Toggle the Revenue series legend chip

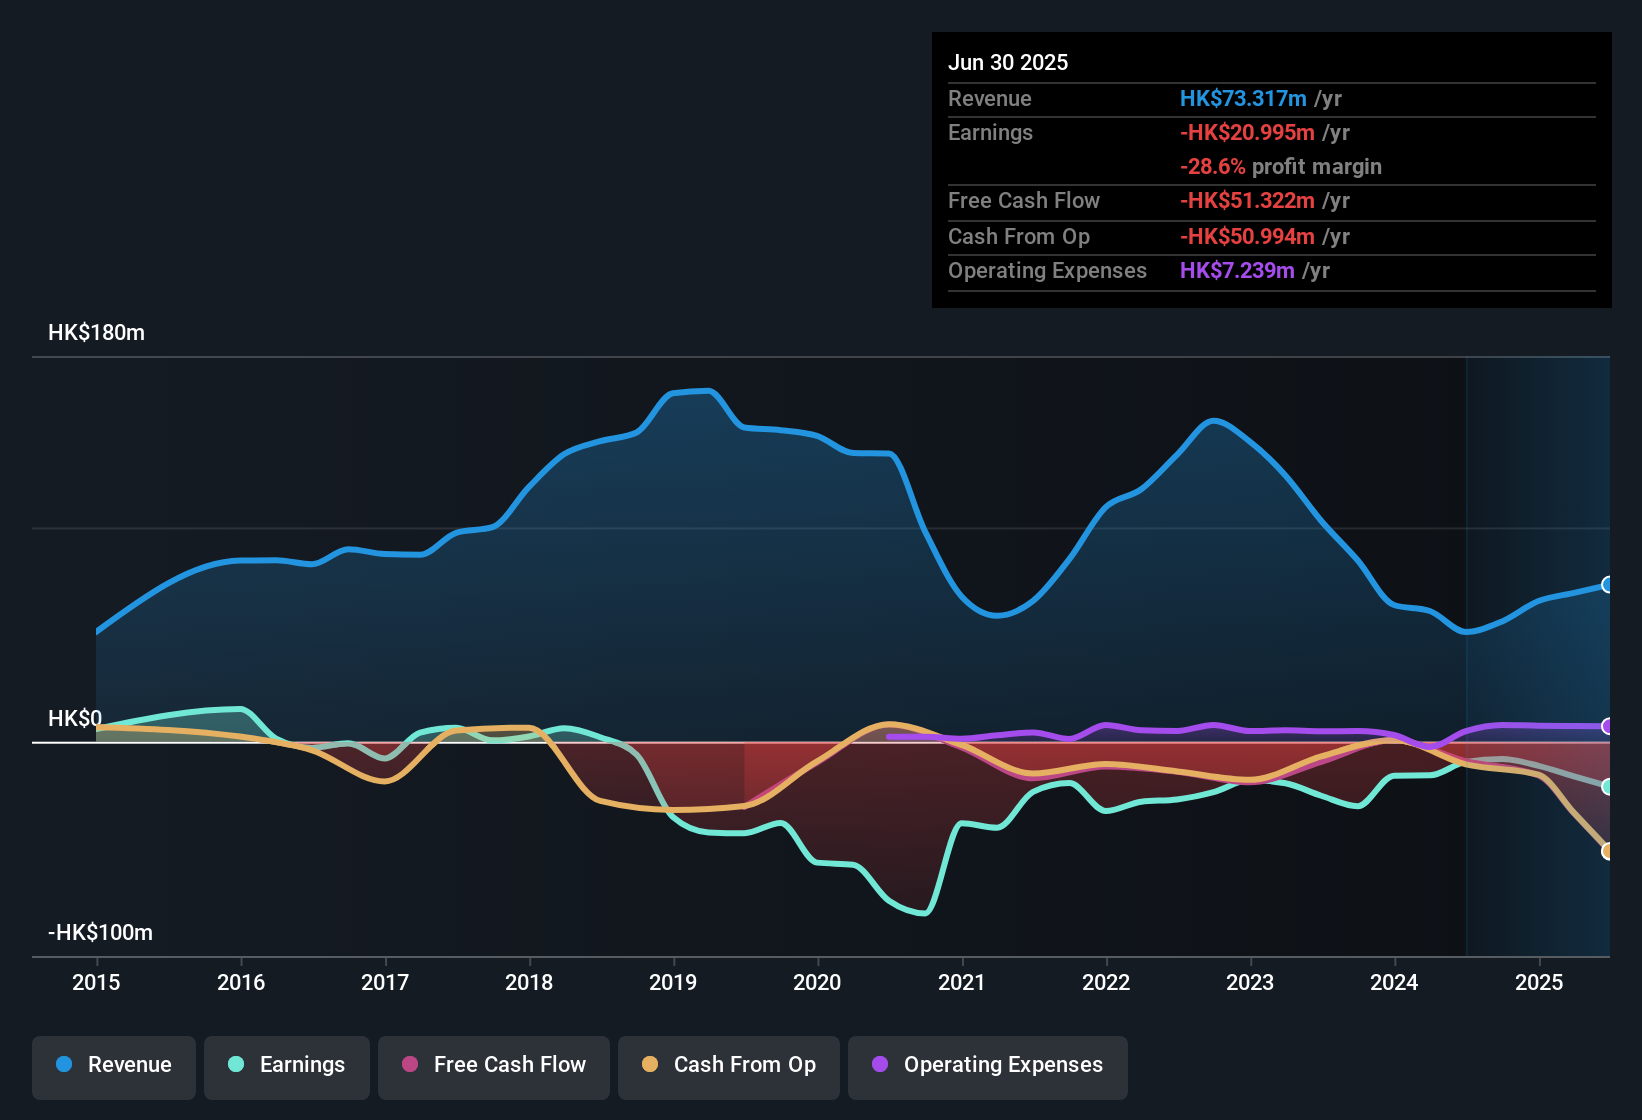pyautogui.click(x=113, y=1066)
